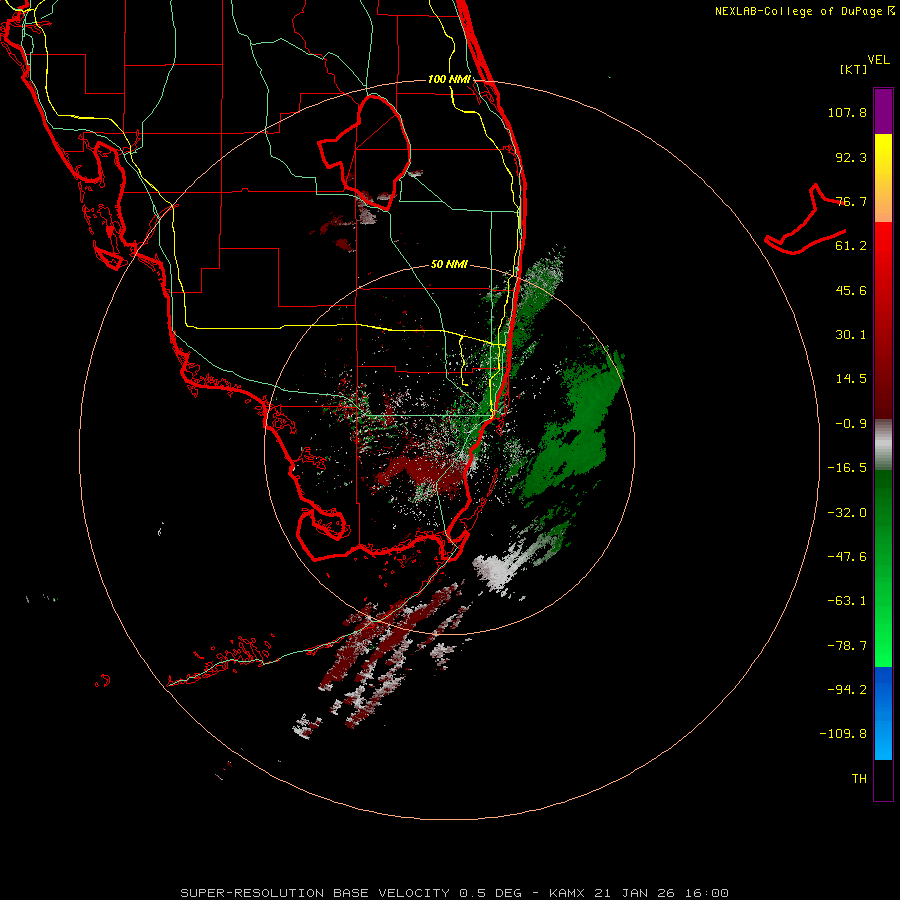Click the Lake Okeechobee outline on the map
The width and height of the screenshot is (900, 900).
[x=364, y=151]
